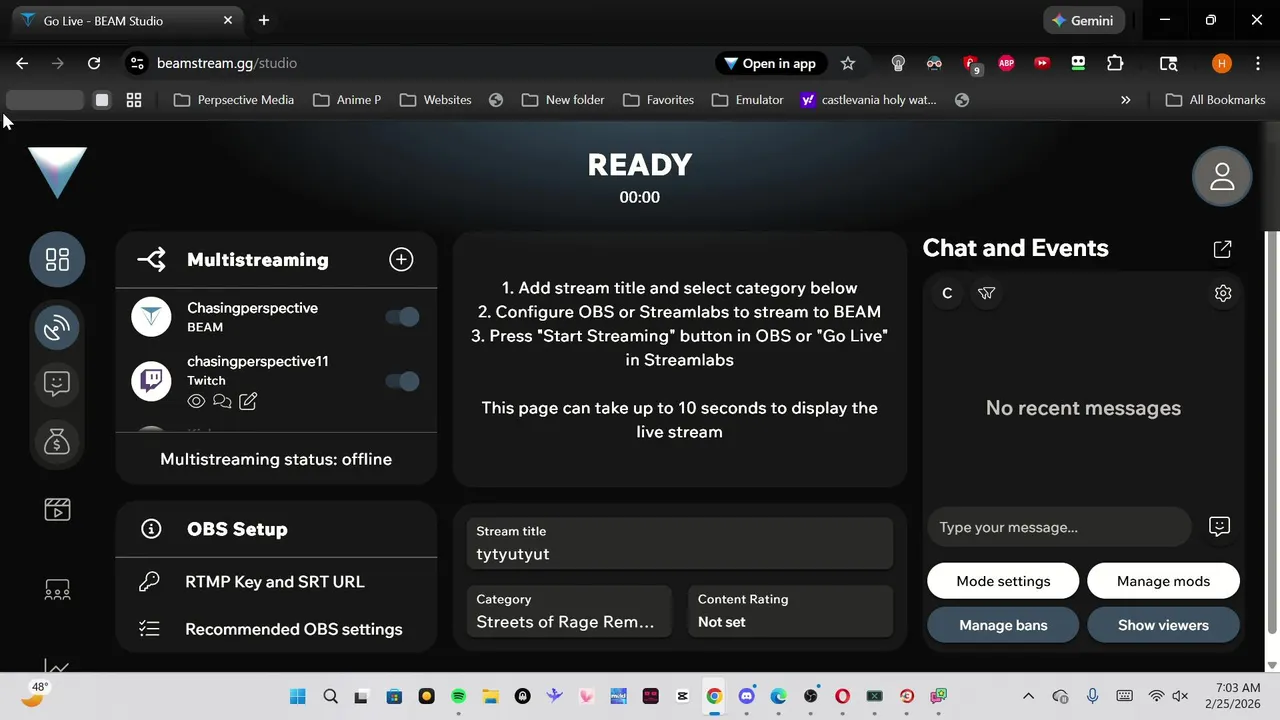The image size is (1280, 720).
Task: Open the emoji picker beside message box
Action: (x=1219, y=527)
